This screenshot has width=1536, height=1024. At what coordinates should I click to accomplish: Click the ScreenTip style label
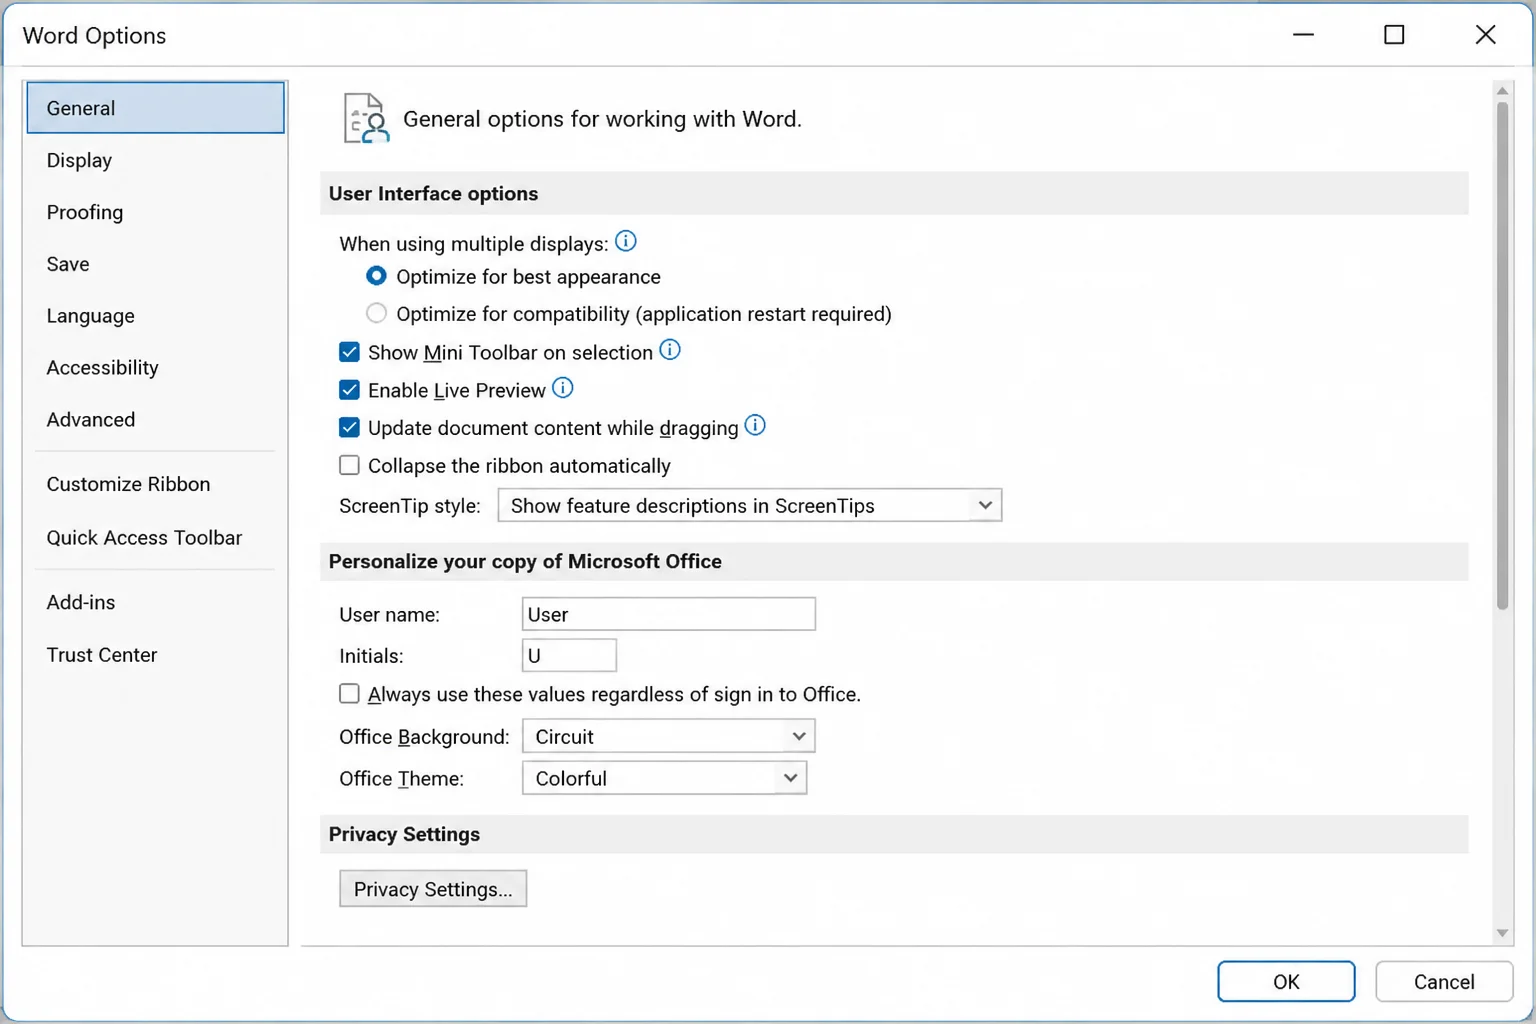click(x=409, y=506)
